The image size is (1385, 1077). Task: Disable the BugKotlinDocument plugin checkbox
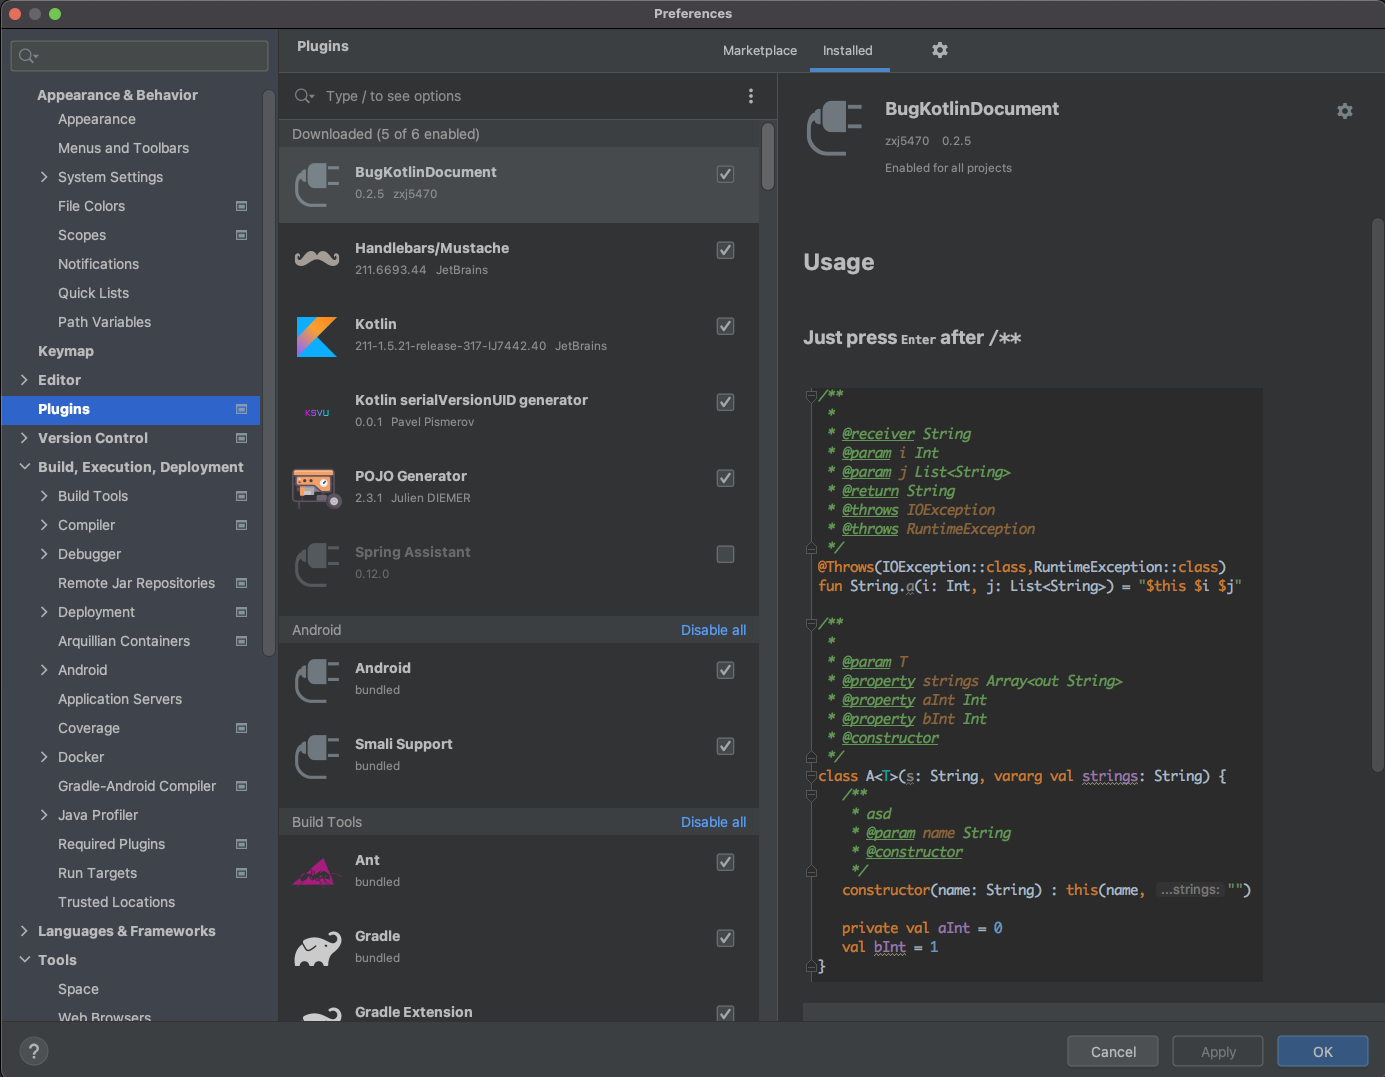(726, 174)
